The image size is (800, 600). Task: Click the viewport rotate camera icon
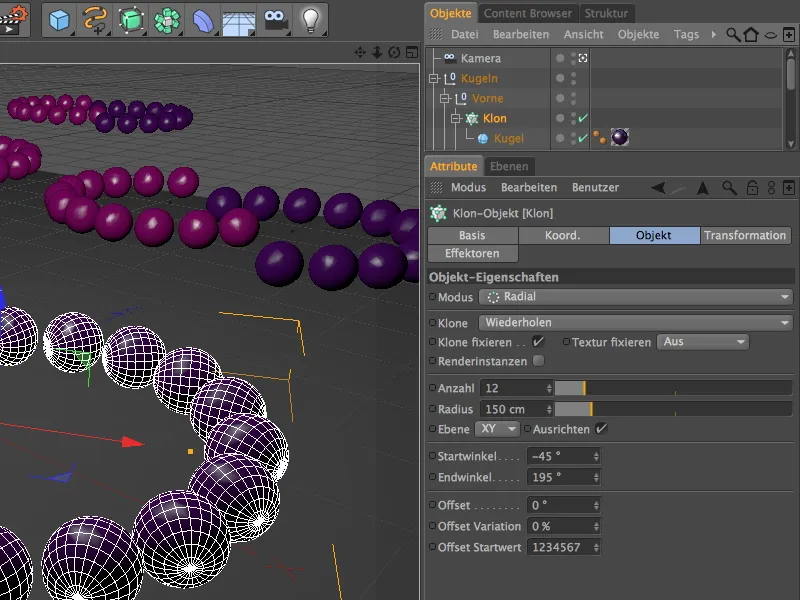394,52
